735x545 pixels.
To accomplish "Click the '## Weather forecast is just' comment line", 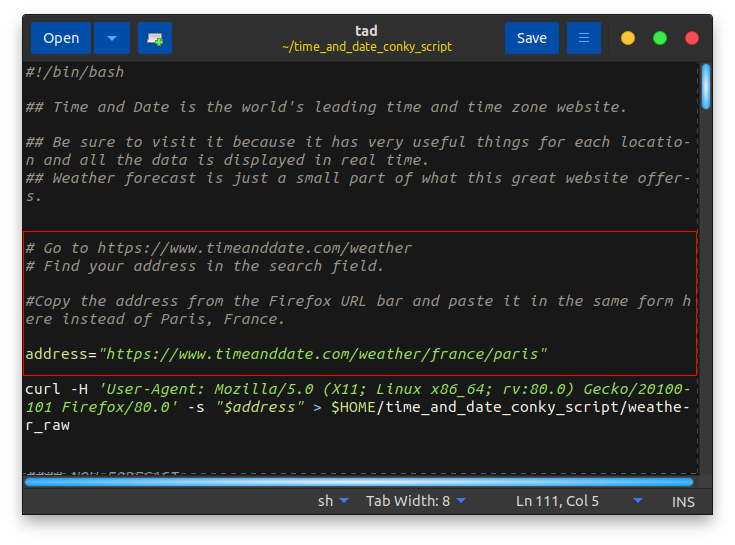I will click(358, 178).
